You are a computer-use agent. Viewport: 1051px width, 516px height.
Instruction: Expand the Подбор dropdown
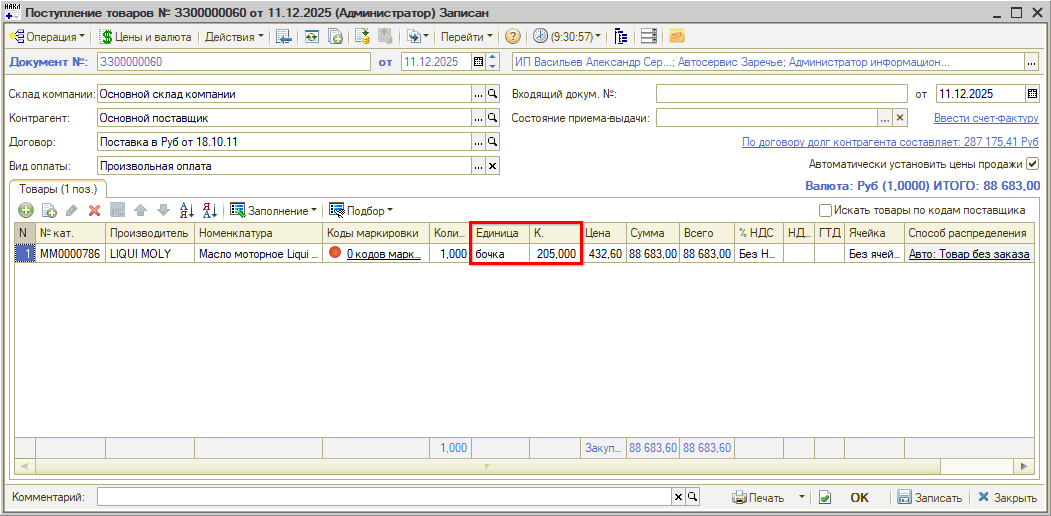[x=360, y=211]
